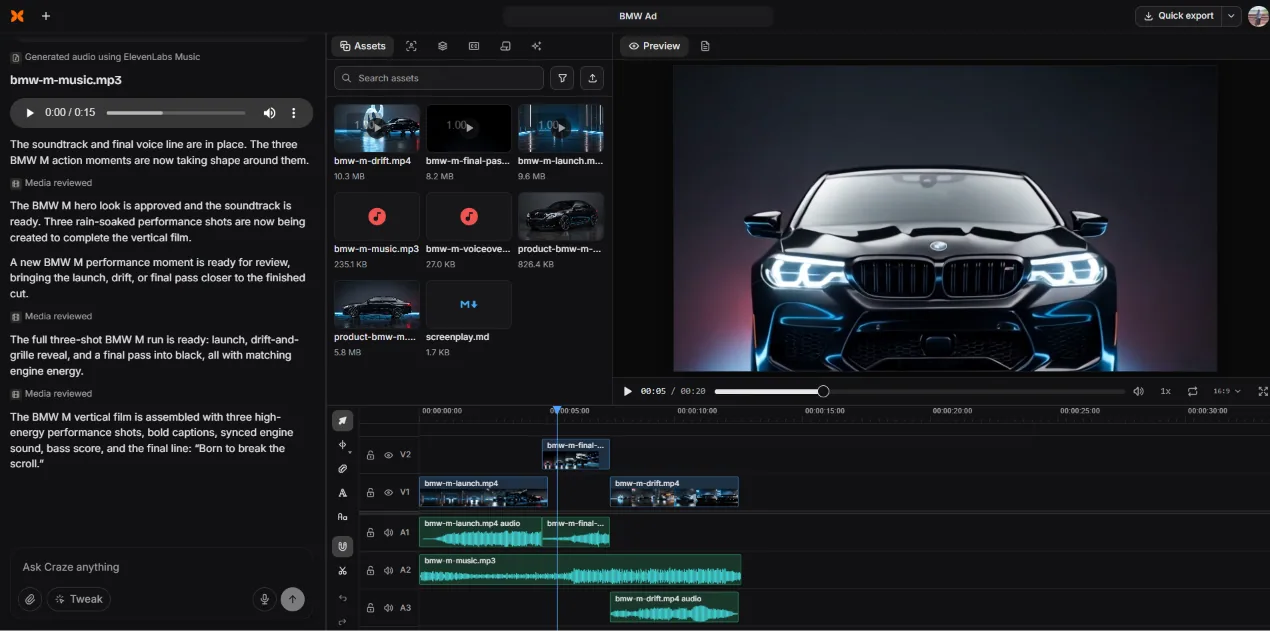Click the microphone voice input icon
Image resolution: width=1270 pixels, height=631 pixels.
[x=265, y=599]
